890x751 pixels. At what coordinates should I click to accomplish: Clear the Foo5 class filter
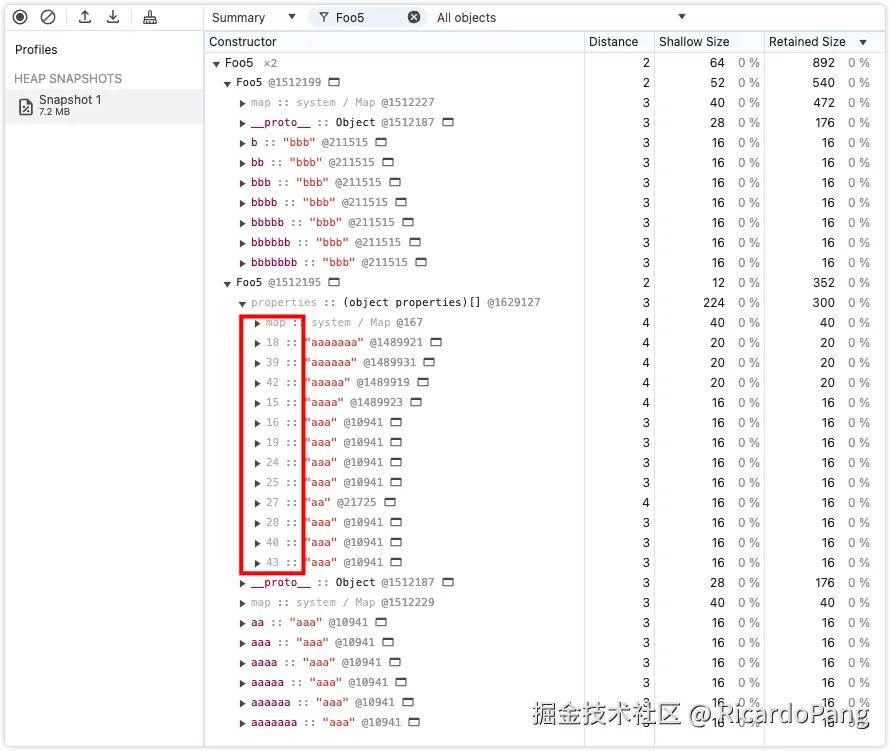click(x=414, y=18)
